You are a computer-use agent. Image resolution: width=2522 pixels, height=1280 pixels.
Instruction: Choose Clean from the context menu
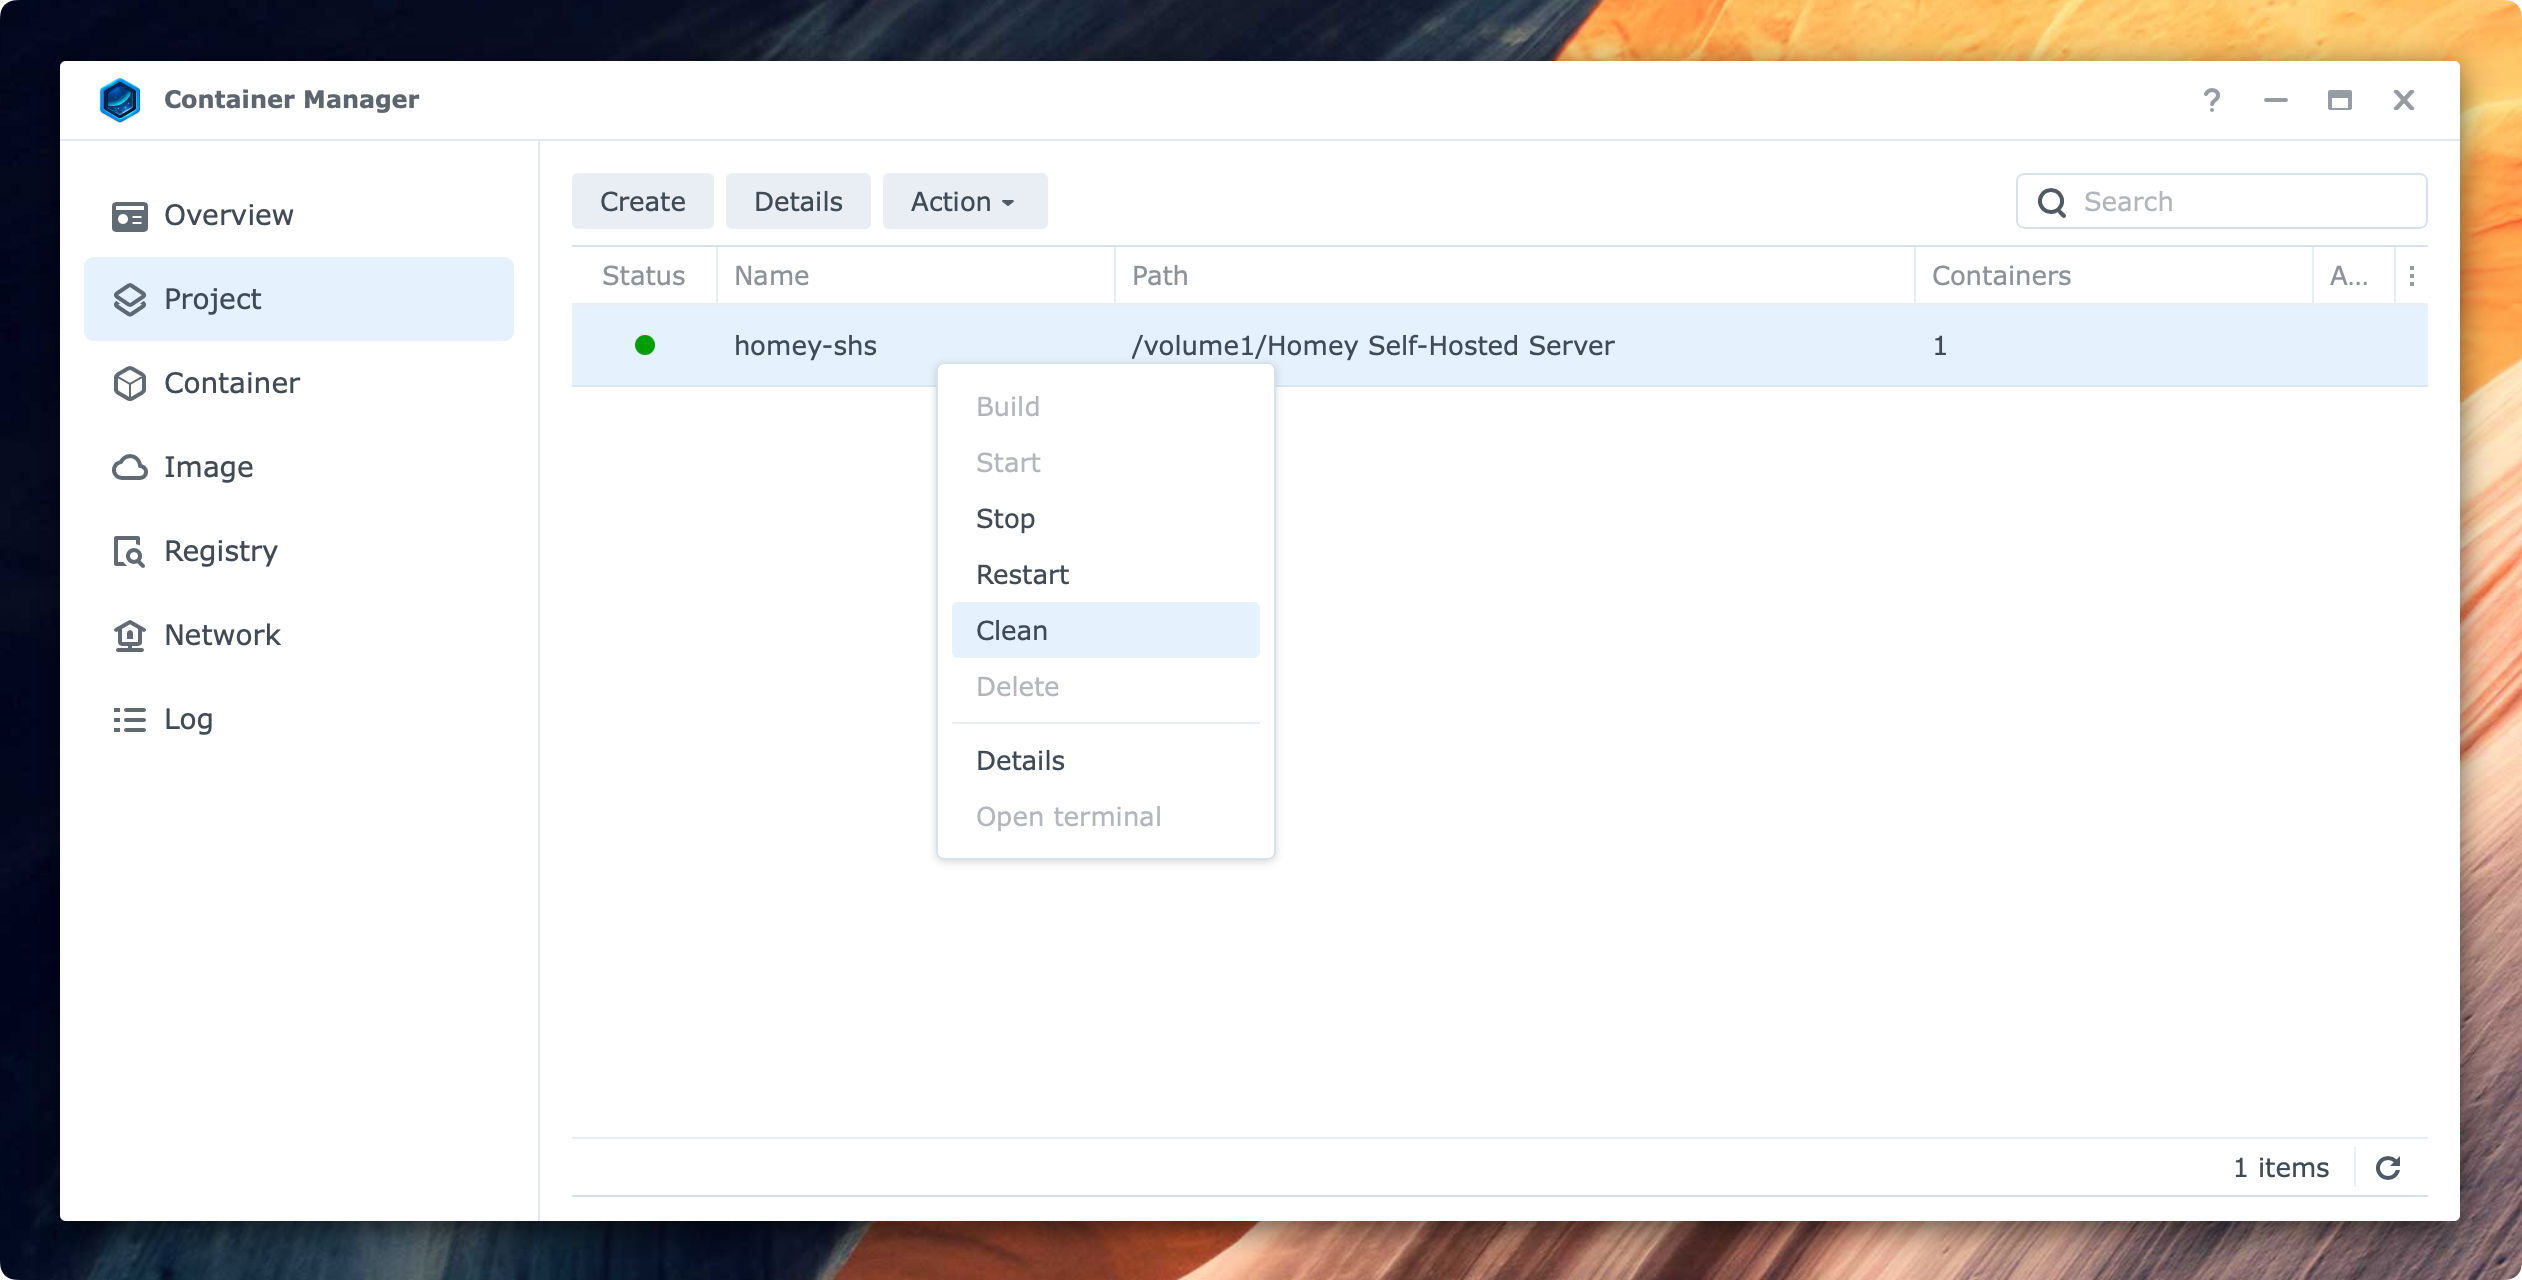[1011, 630]
